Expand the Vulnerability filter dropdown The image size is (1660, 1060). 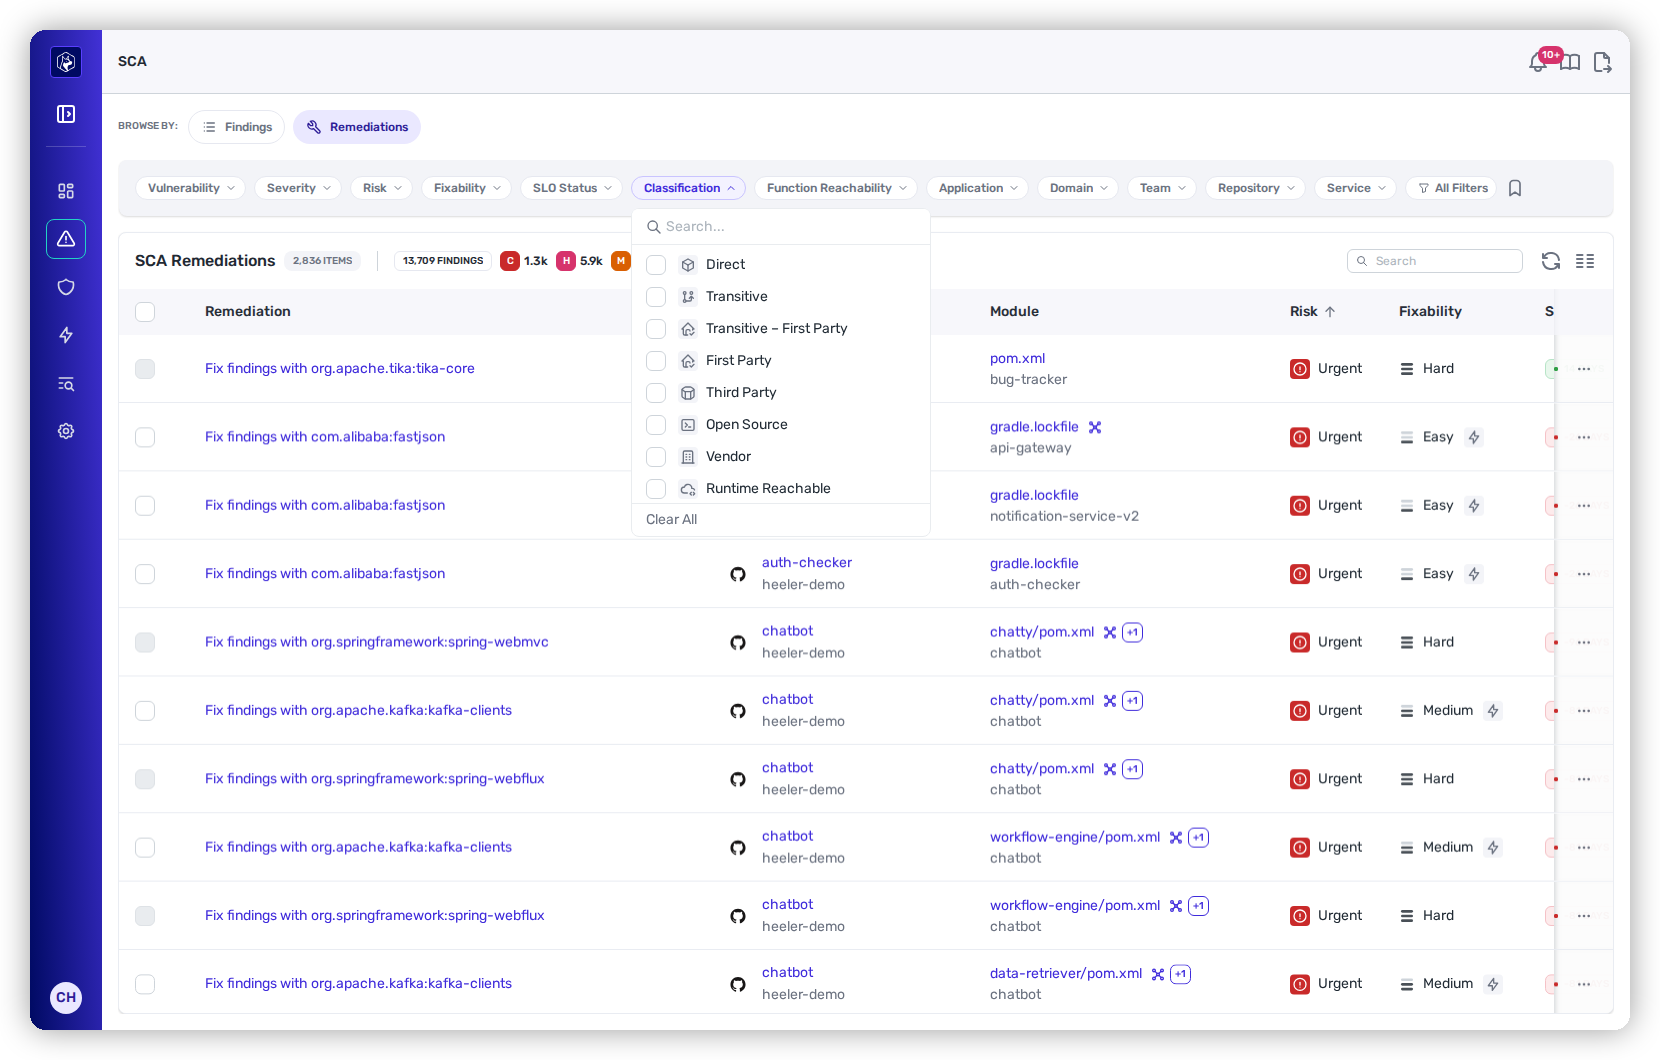pos(190,188)
